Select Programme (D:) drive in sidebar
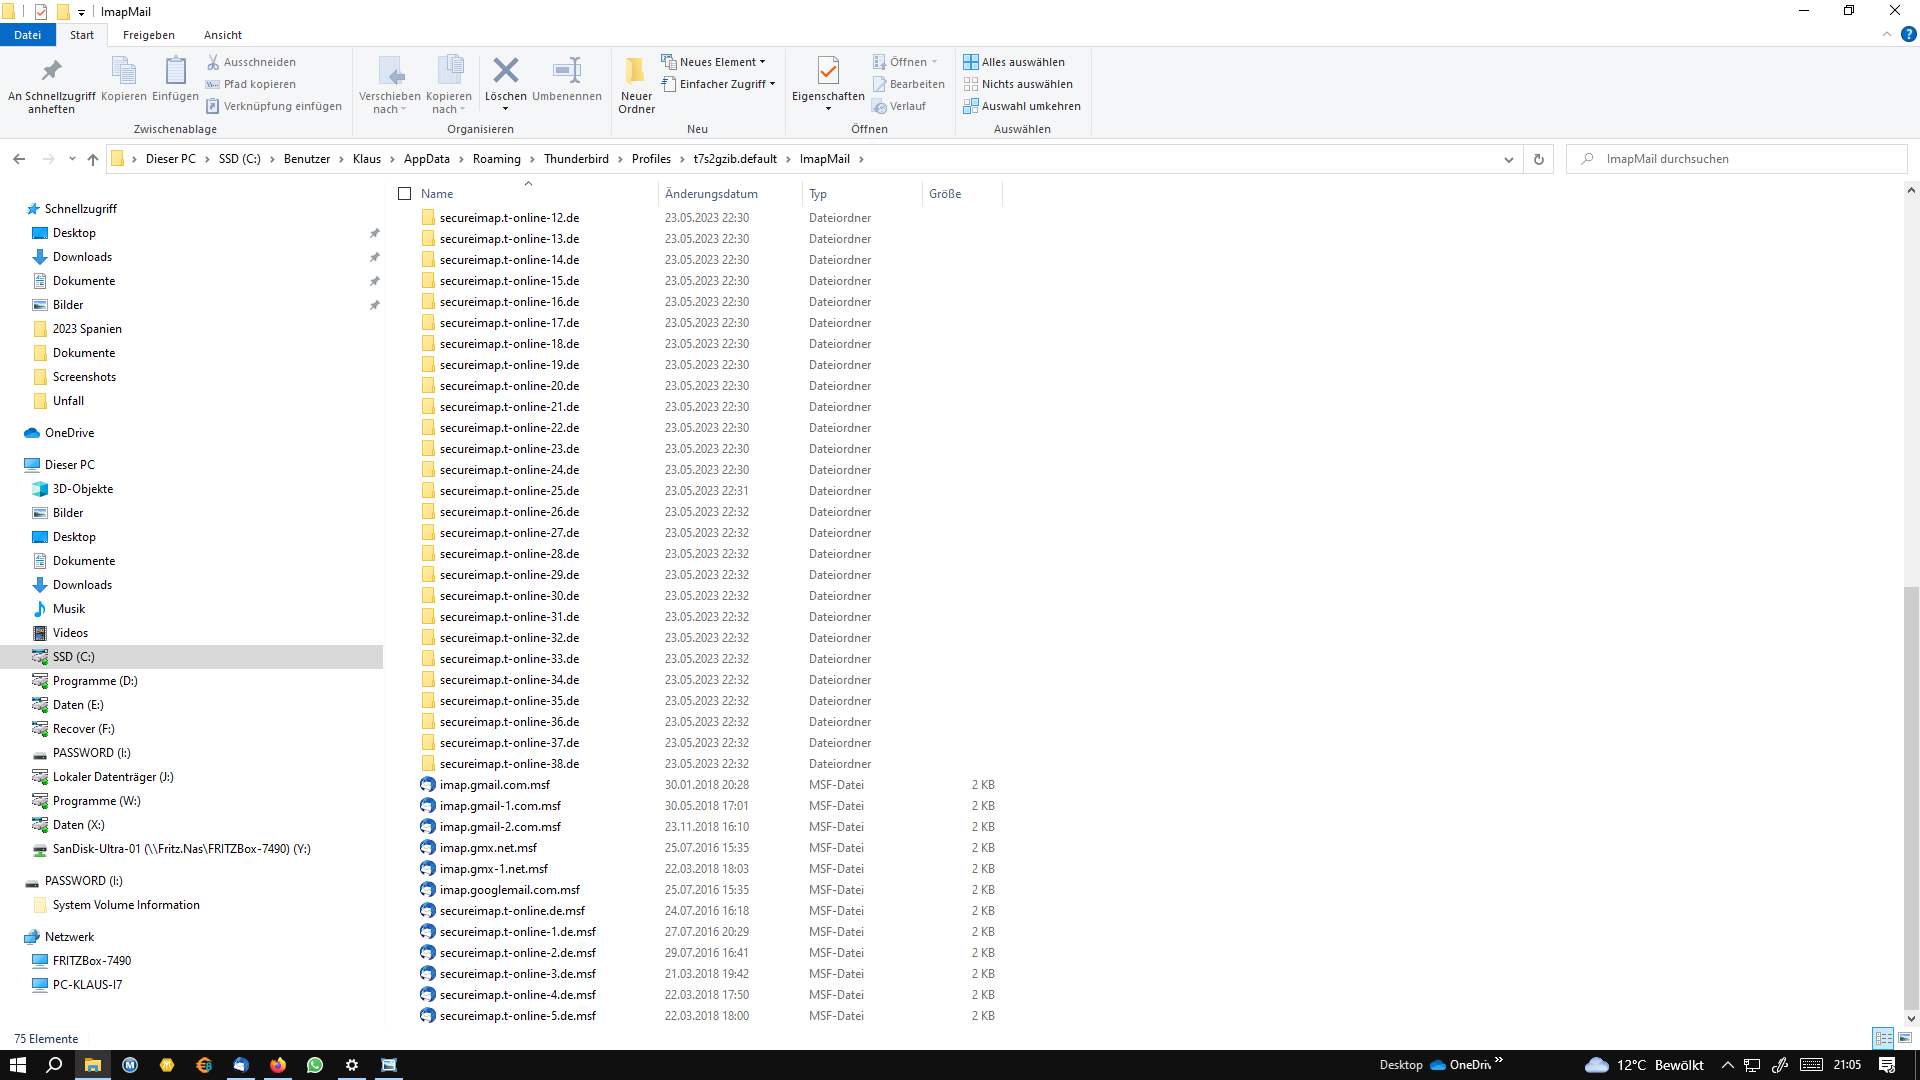 [95, 681]
